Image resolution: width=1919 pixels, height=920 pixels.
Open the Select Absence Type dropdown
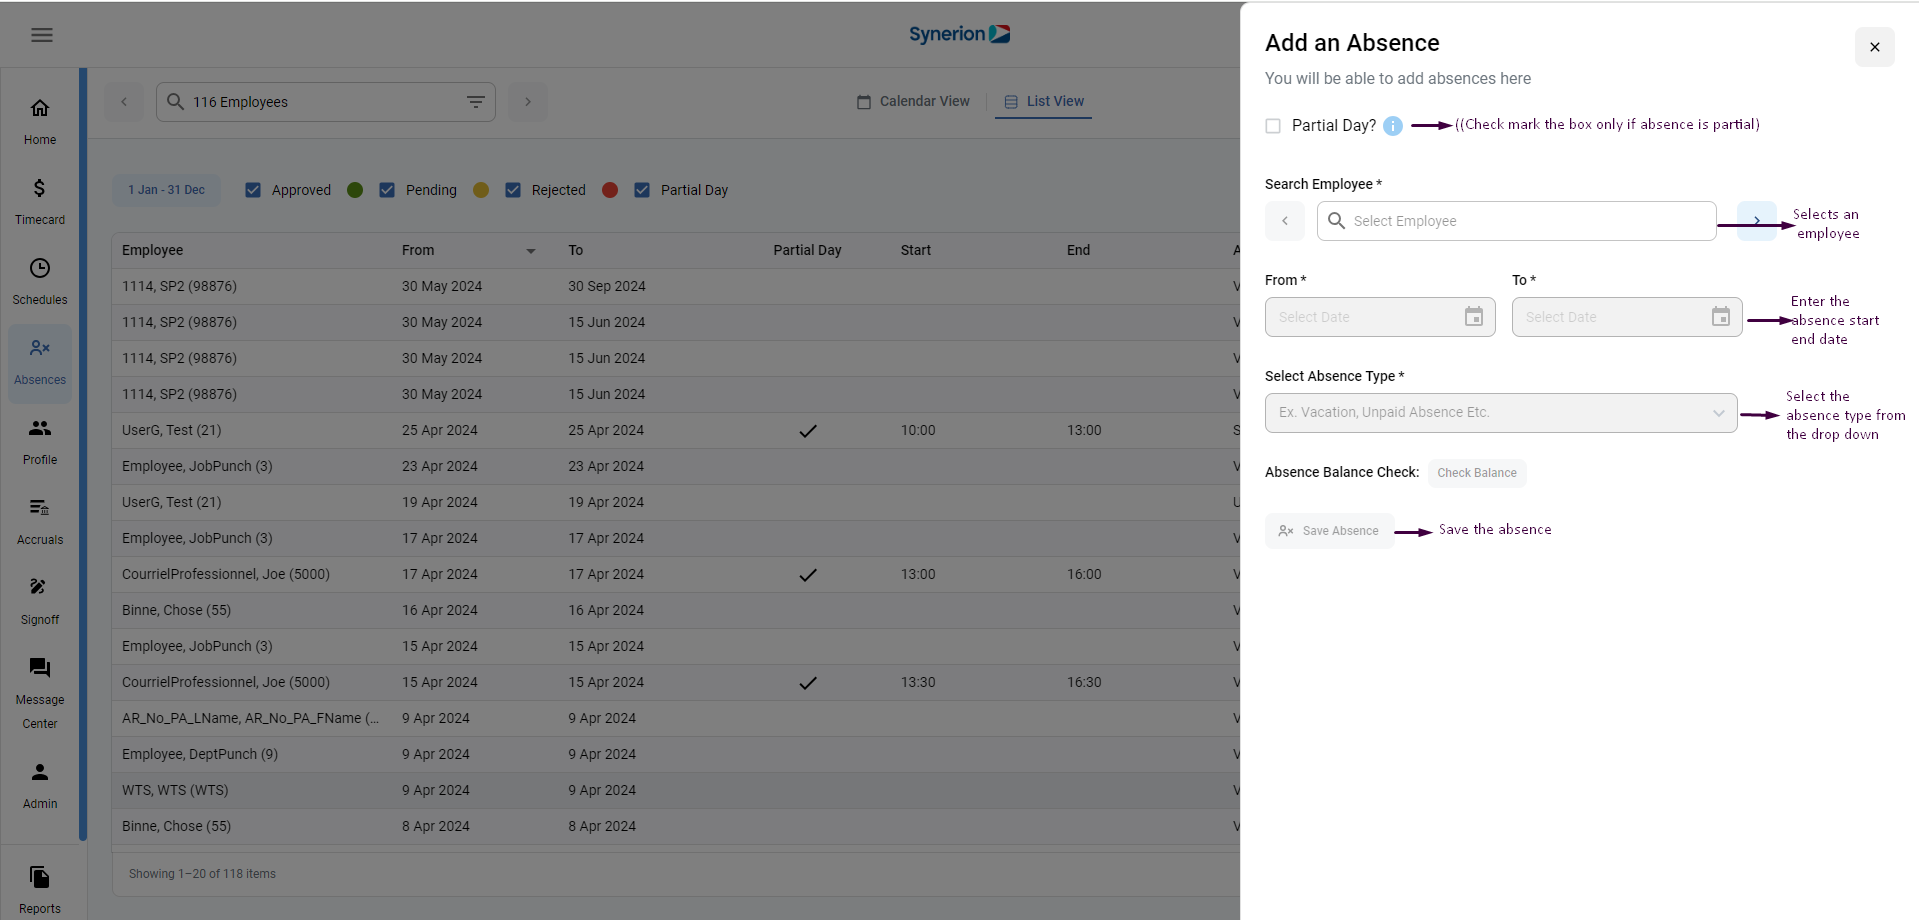coord(1501,413)
